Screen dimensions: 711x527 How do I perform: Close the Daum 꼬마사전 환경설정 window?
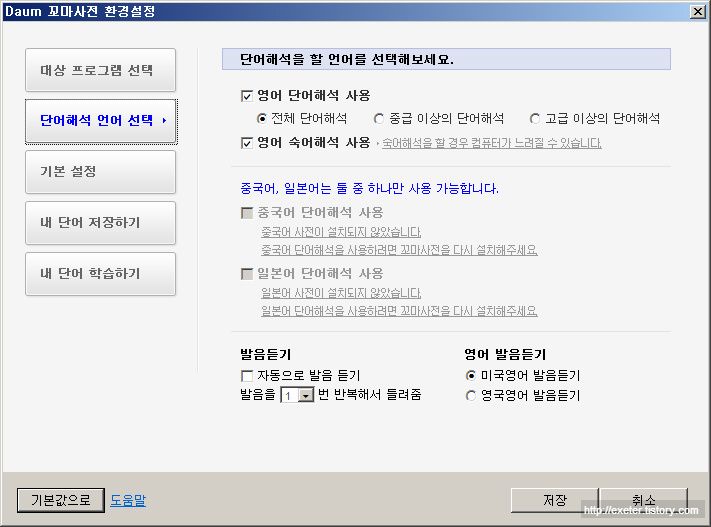(697, 11)
